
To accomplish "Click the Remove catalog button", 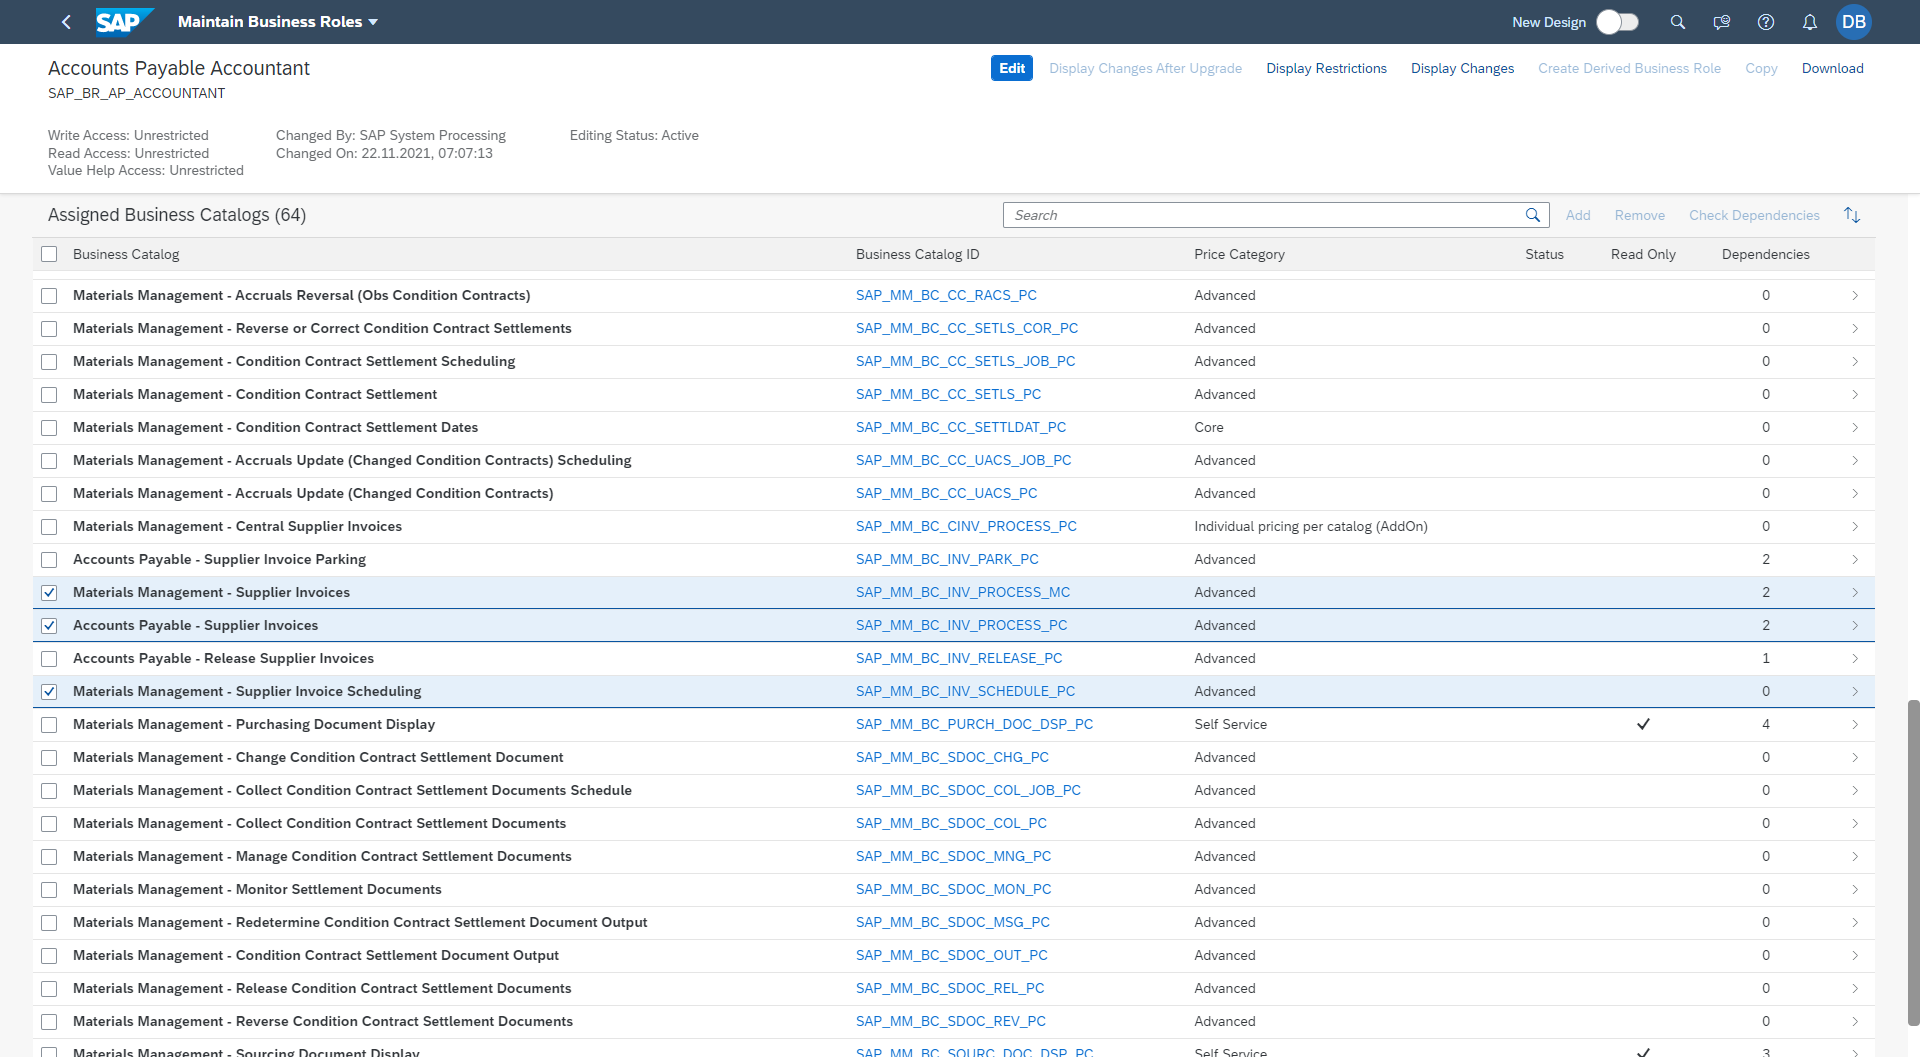I will [1639, 215].
